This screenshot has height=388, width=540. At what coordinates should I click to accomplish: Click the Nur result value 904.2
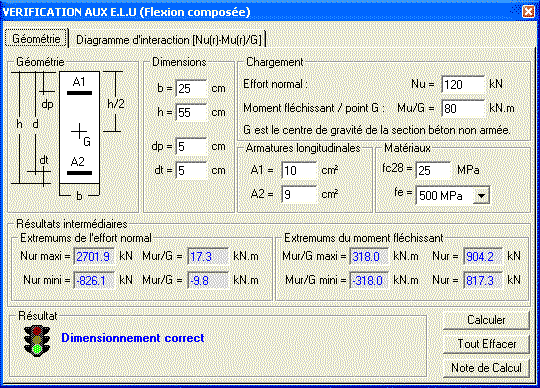(x=482, y=256)
